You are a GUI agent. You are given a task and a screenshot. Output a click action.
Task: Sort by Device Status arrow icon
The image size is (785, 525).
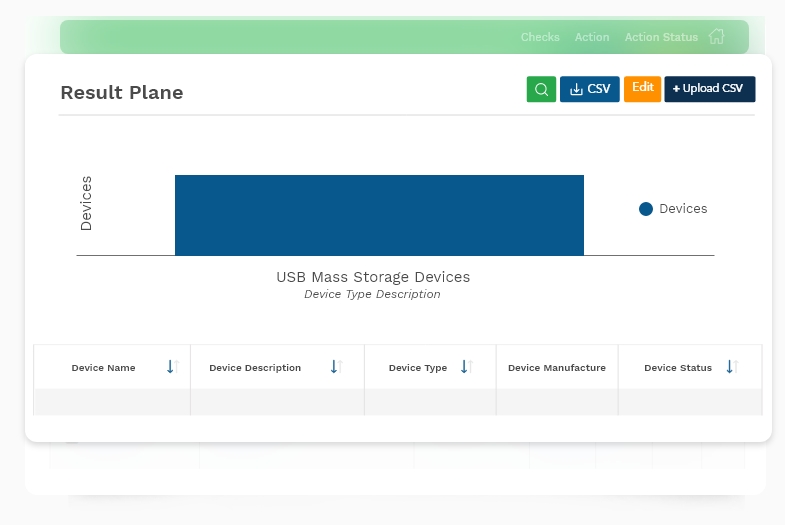(x=732, y=367)
